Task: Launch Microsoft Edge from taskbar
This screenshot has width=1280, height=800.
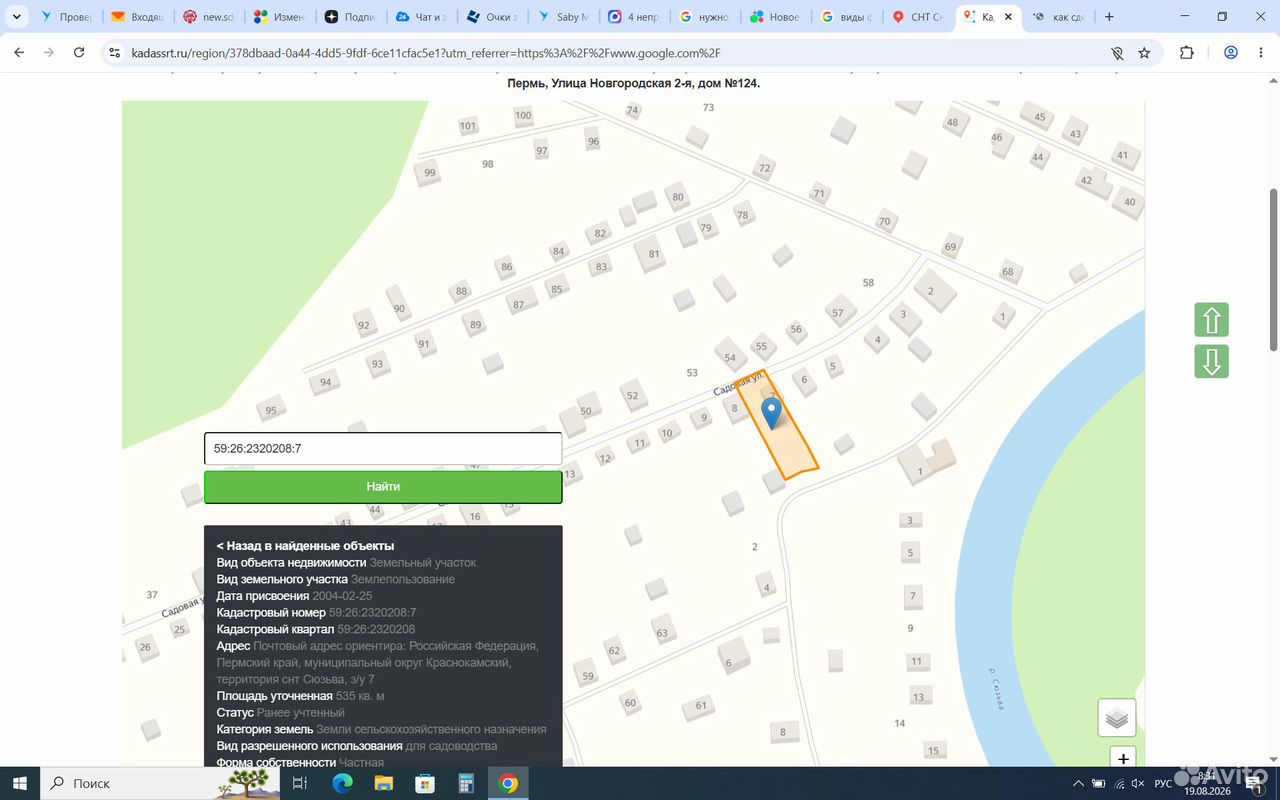Action: pyautogui.click(x=341, y=783)
